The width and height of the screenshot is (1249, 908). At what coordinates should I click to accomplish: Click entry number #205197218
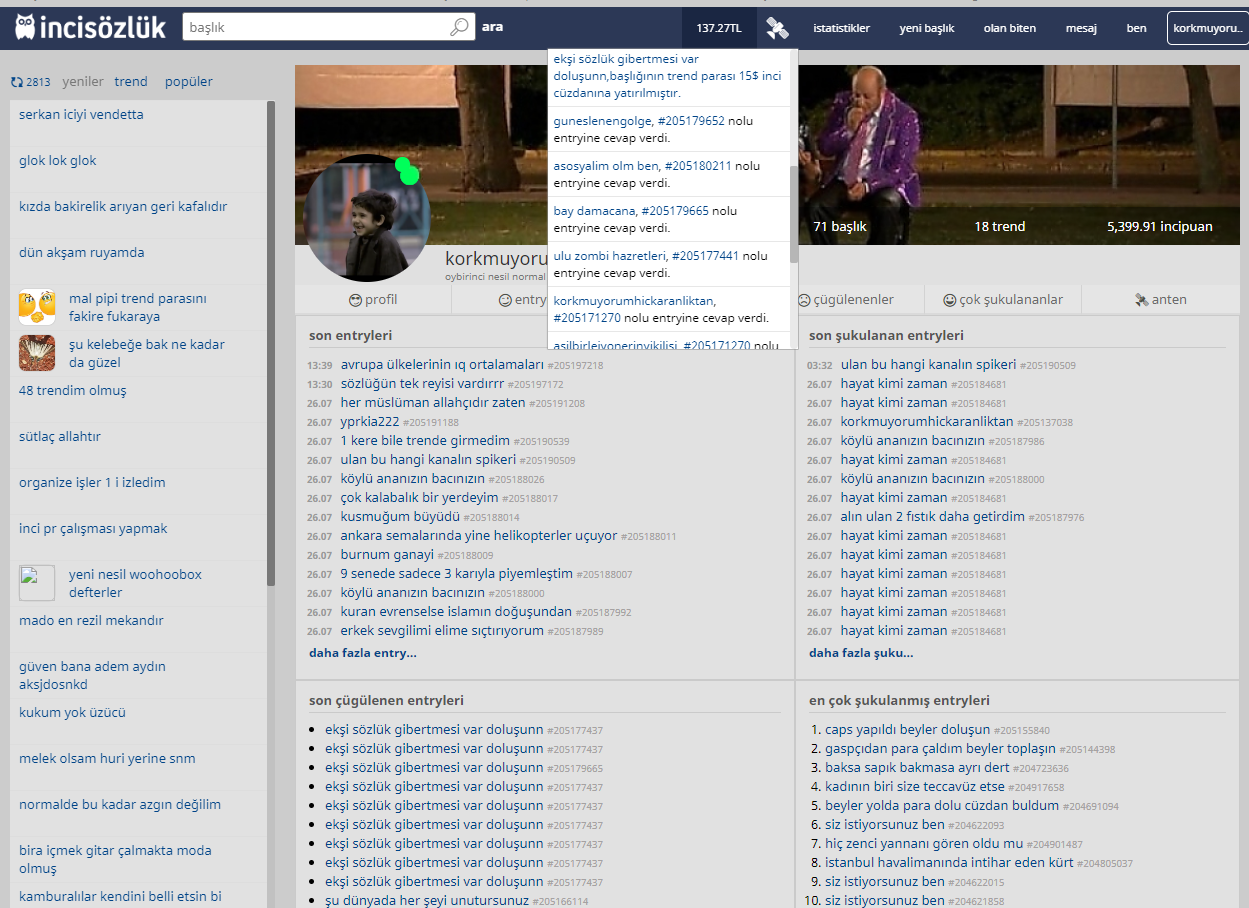(575, 366)
